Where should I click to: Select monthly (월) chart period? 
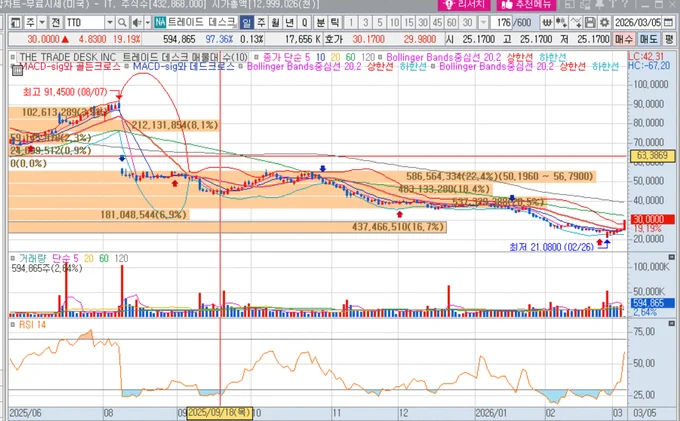point(275,22)
